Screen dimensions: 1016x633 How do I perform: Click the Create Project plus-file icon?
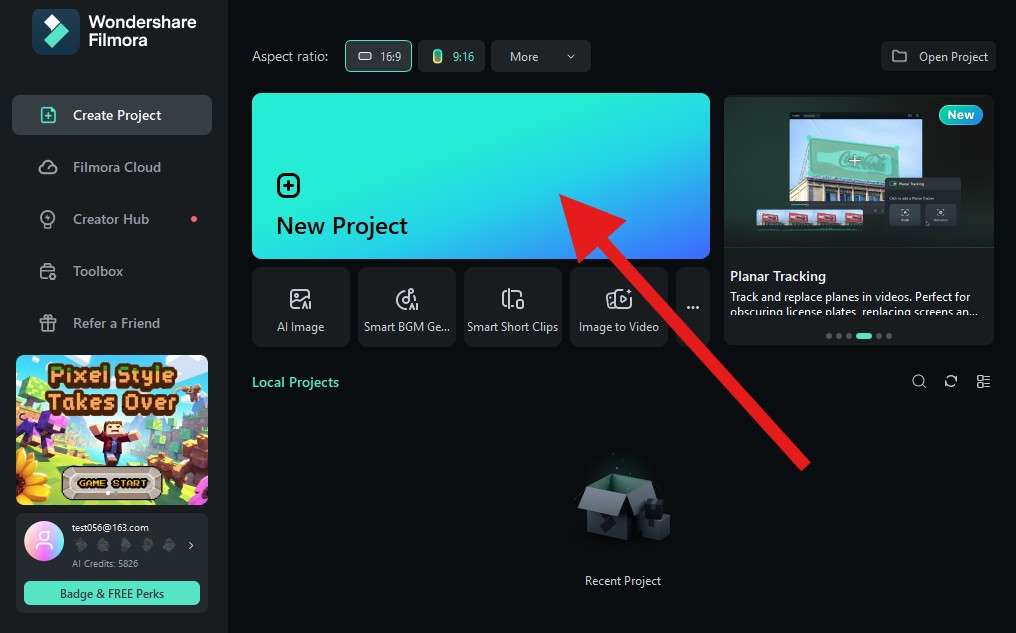click(48, 115)
